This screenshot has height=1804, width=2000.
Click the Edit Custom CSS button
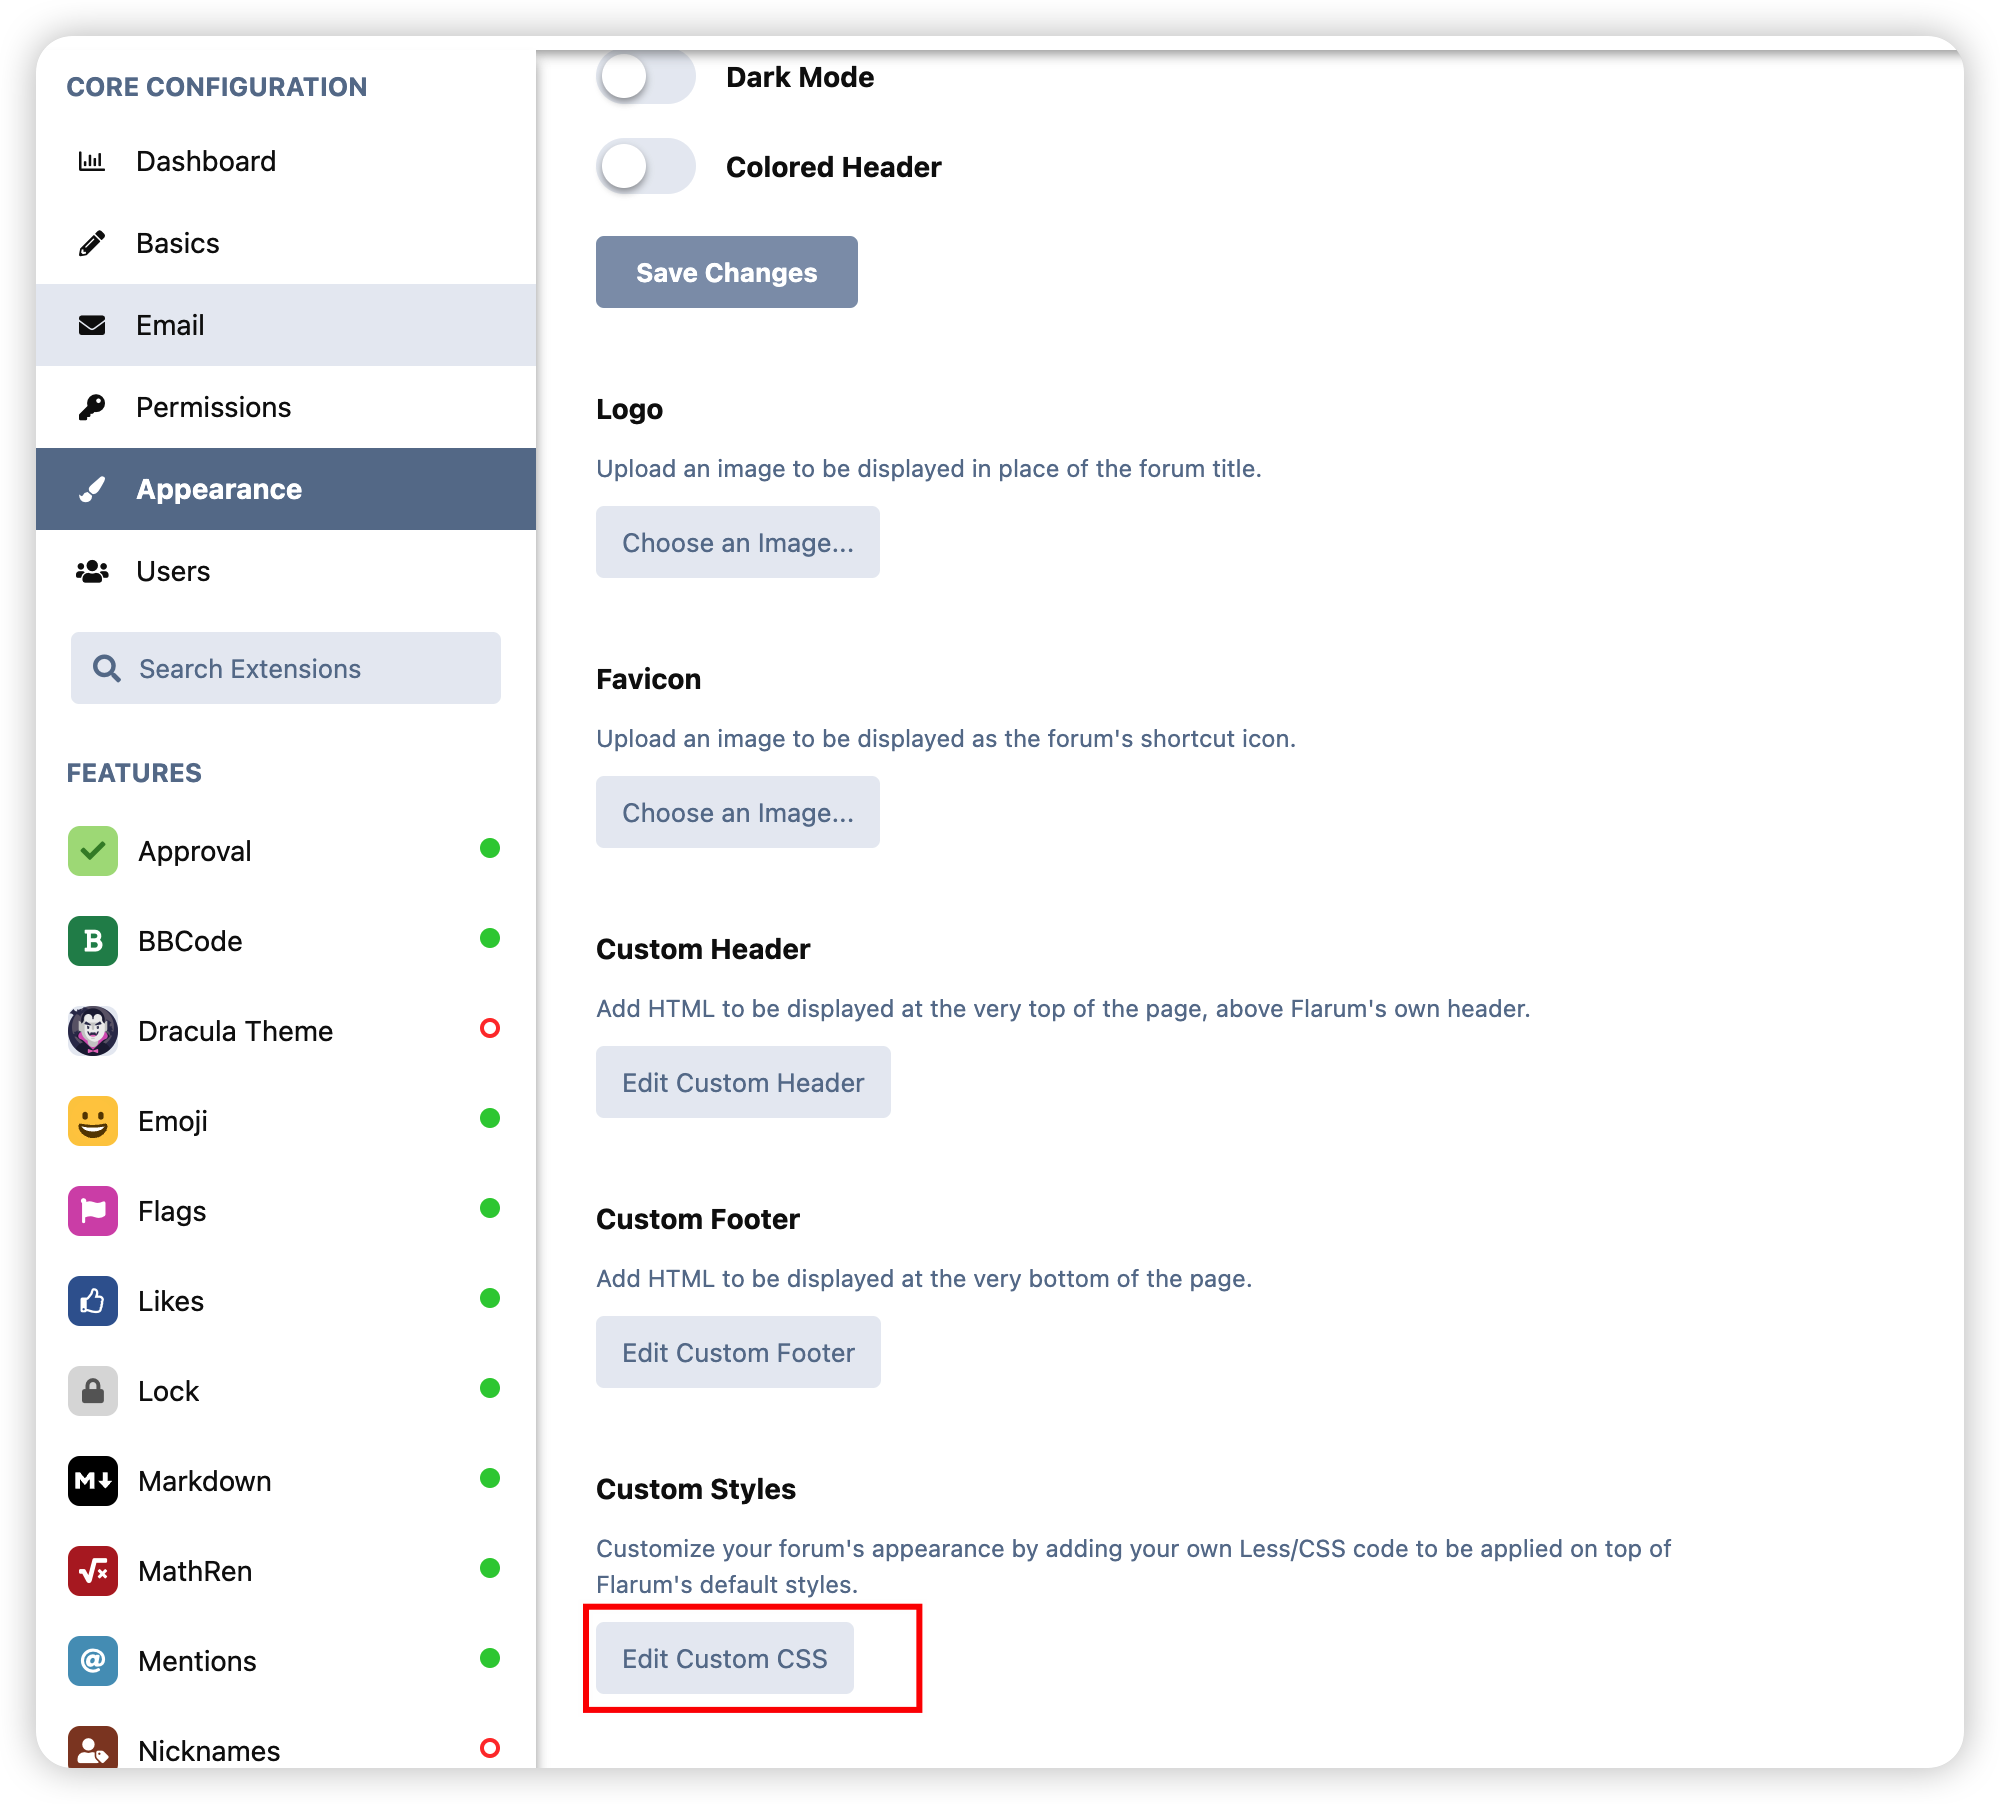pyautogui.click(x=725, y=1658)
